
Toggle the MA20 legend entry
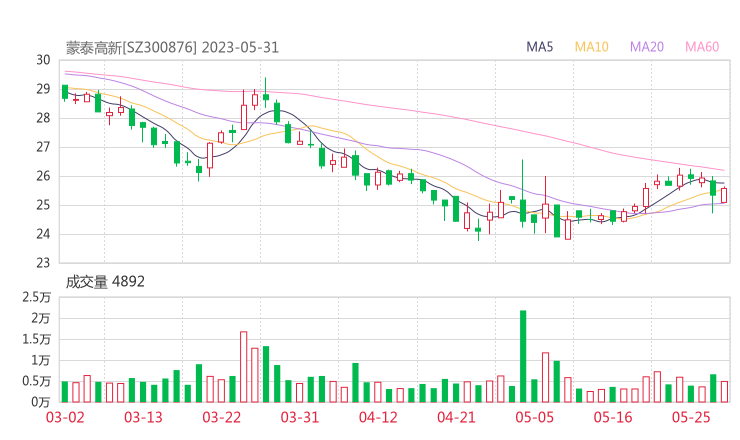[x=647, y=47]
